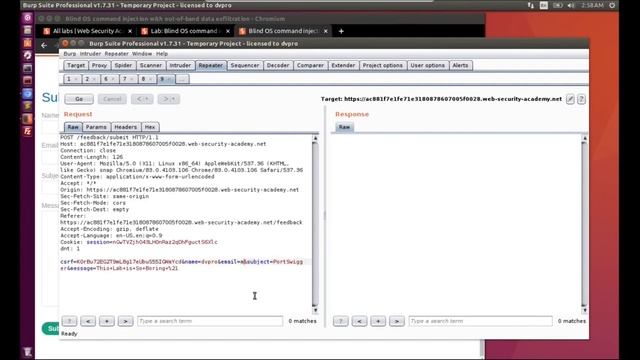Image resolution: width=640 pixels, height=360 pixels.
Task: Open the User options tab
Action: pyautogui.click(x=427, y=65)
